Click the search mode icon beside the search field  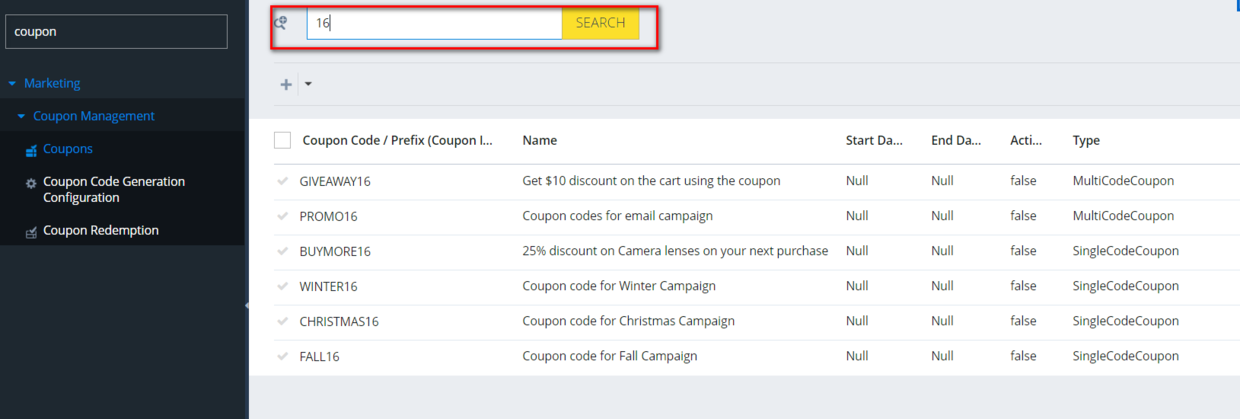tap(281, 23)
